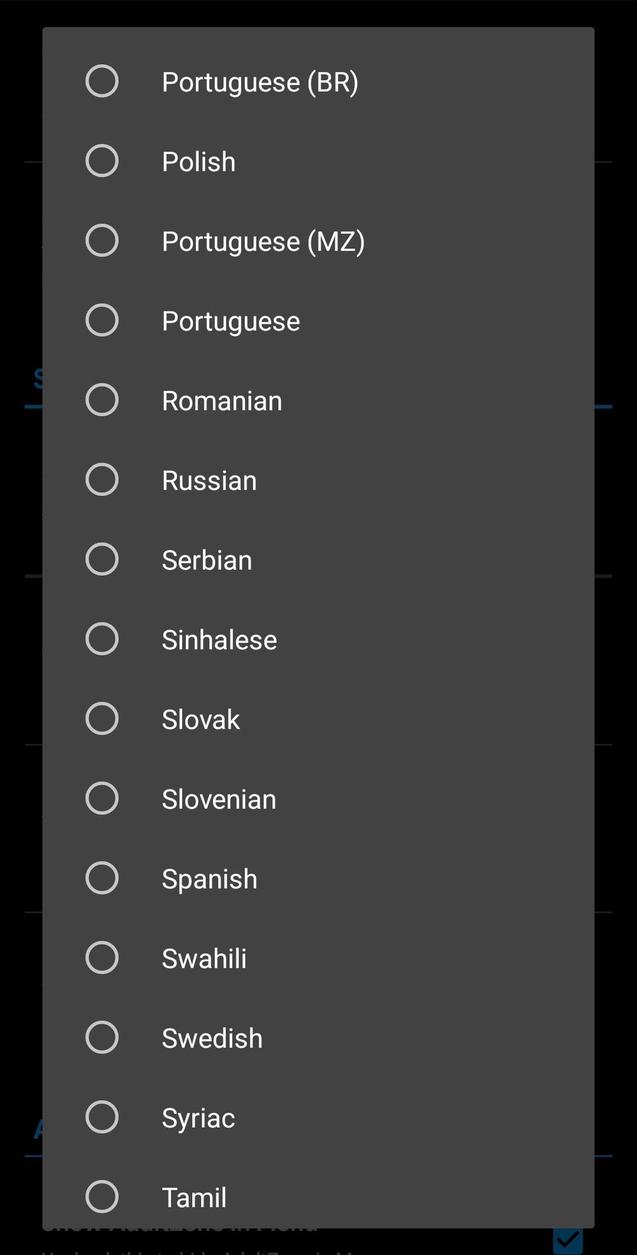Choose Polish language option

tap(102, 161)
